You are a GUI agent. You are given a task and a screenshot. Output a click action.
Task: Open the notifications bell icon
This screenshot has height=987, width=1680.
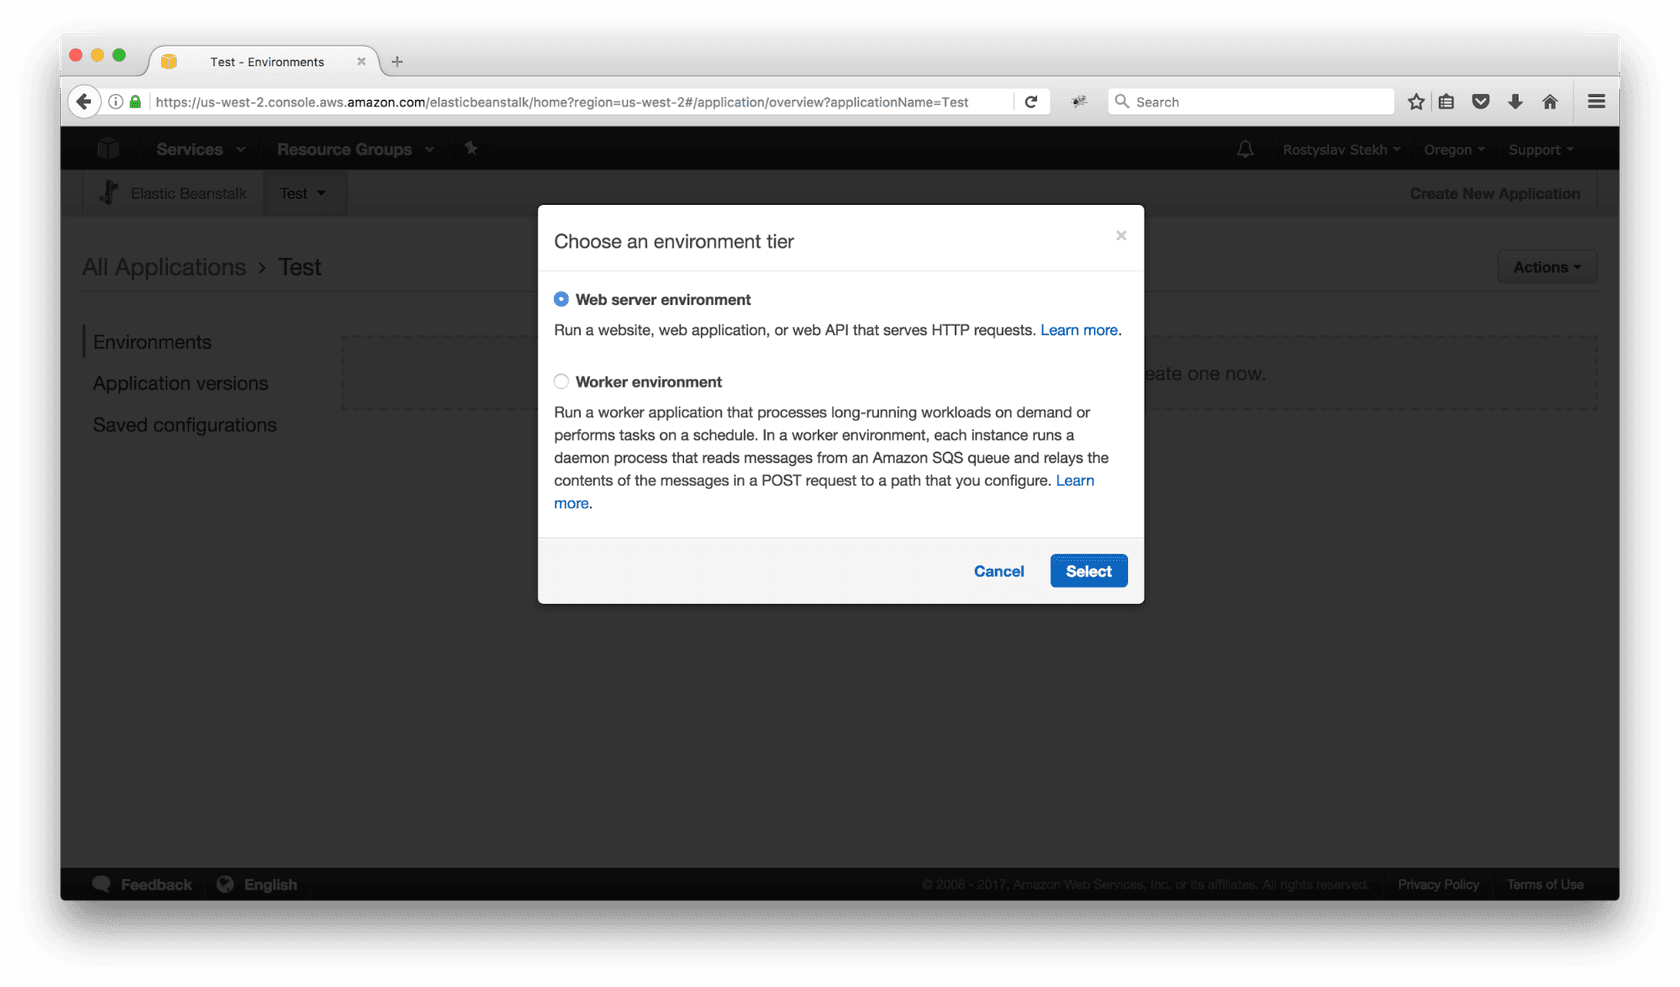(1245, 149)
